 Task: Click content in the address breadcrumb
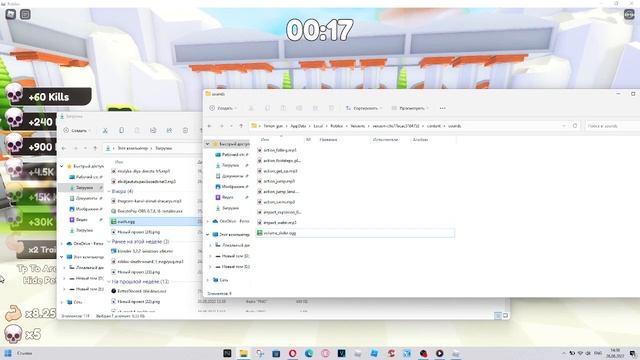click(433, 126)
